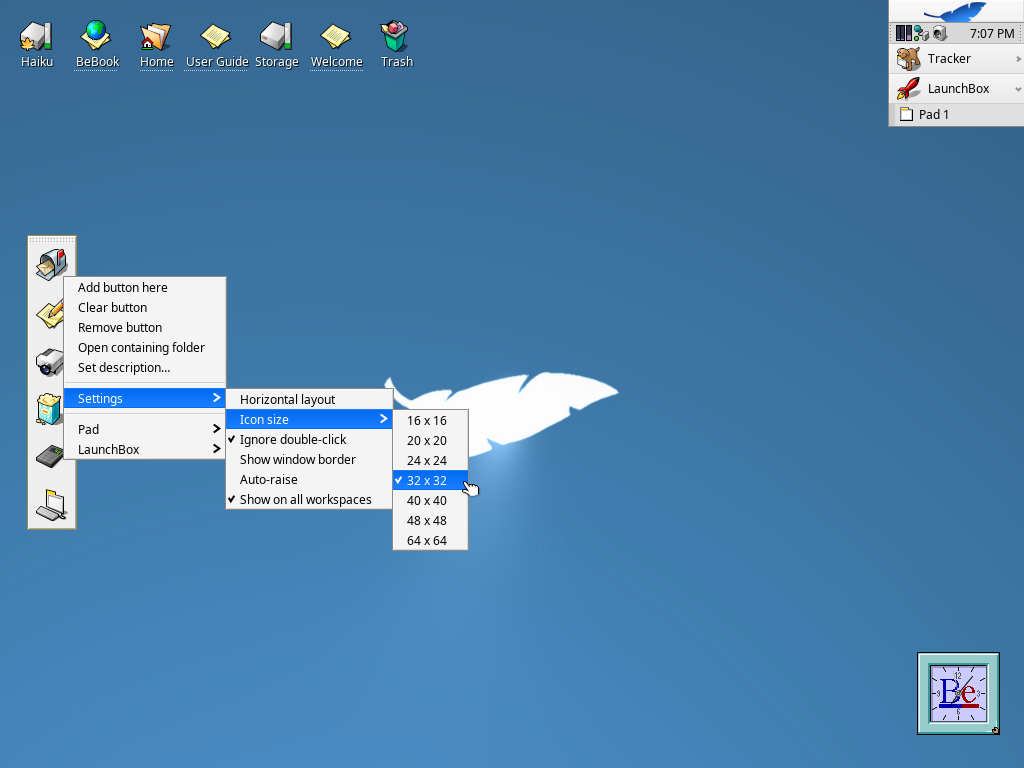Screen dimensions: 1024x768
Task: Expand Tracker entry arrow in Deskbar
Action: tap(1018, 59)
